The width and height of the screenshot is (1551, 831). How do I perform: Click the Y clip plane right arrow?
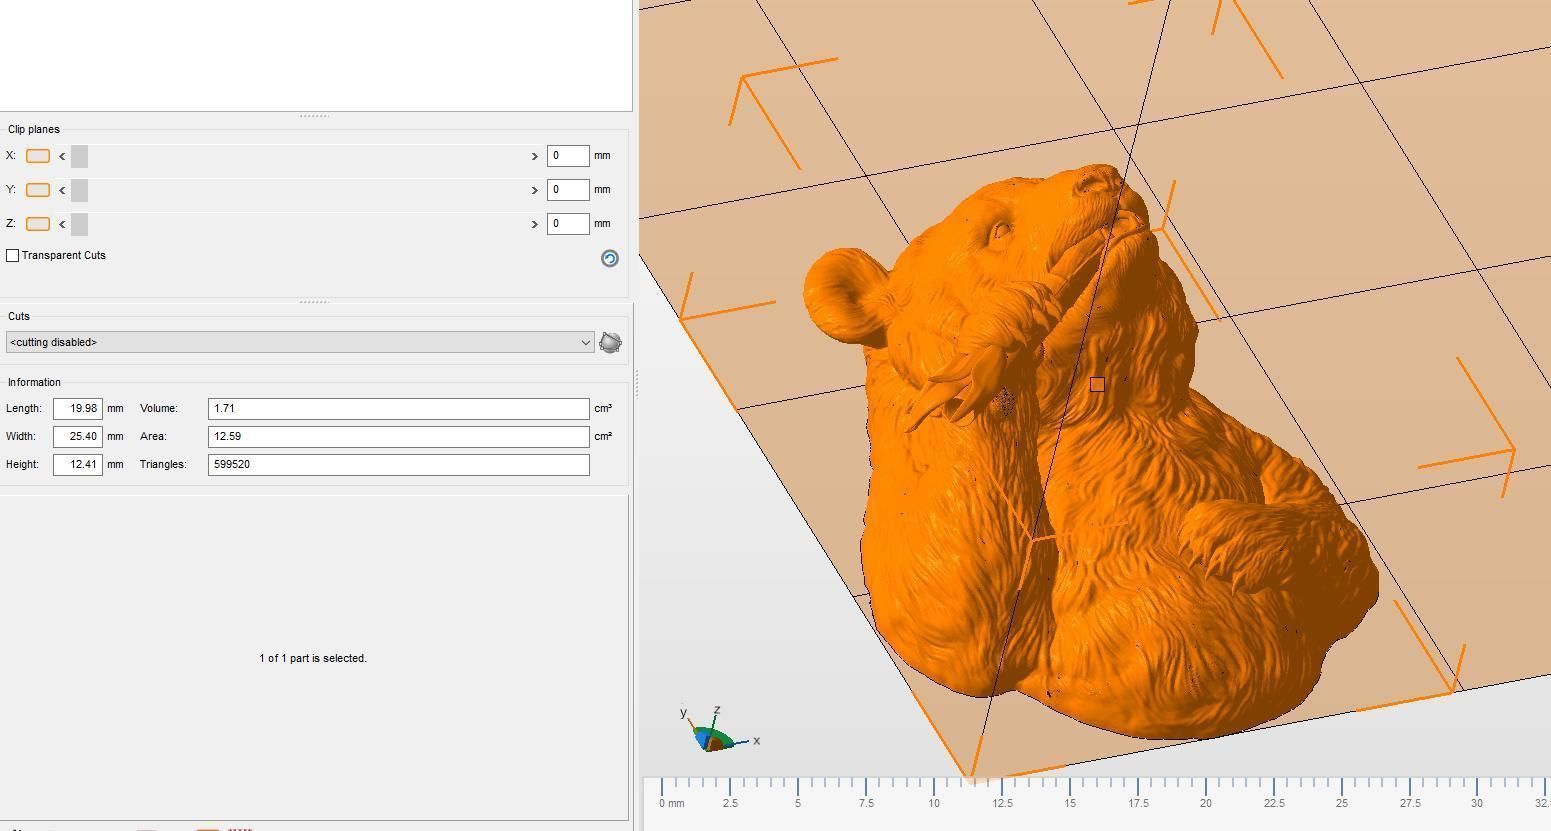(534, 190)
